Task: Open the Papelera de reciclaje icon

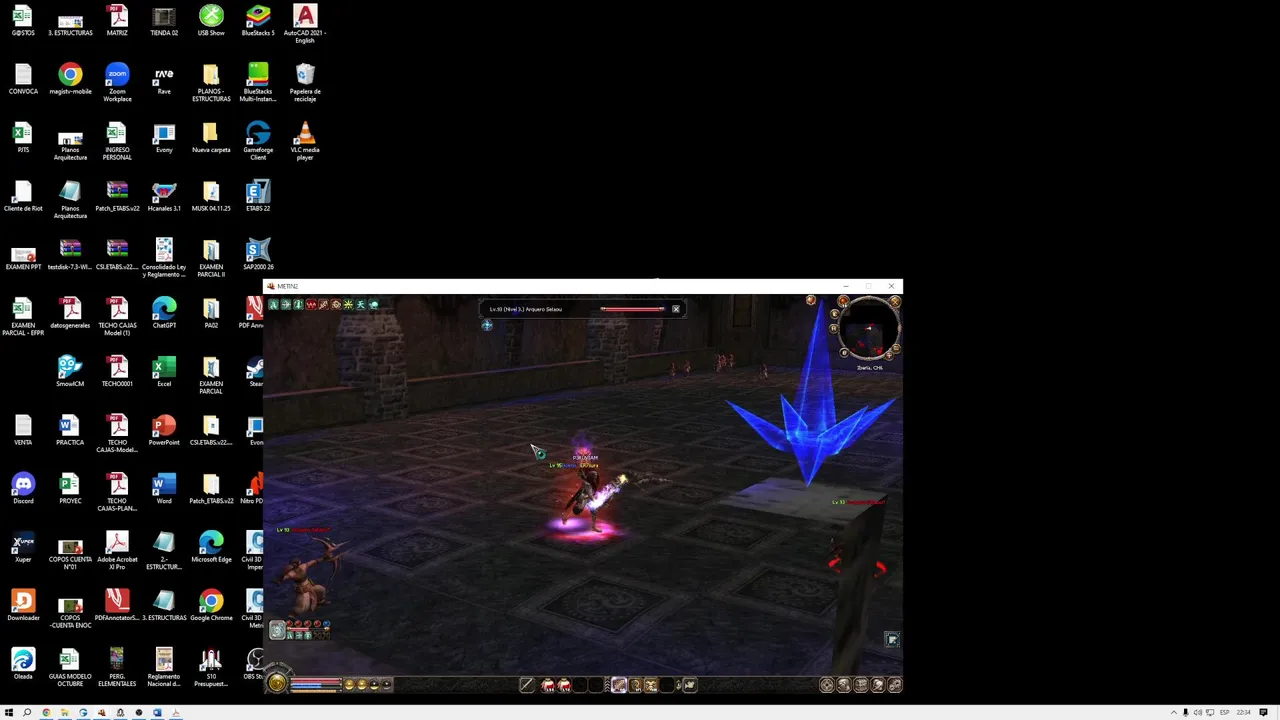Action: (305, 83)
